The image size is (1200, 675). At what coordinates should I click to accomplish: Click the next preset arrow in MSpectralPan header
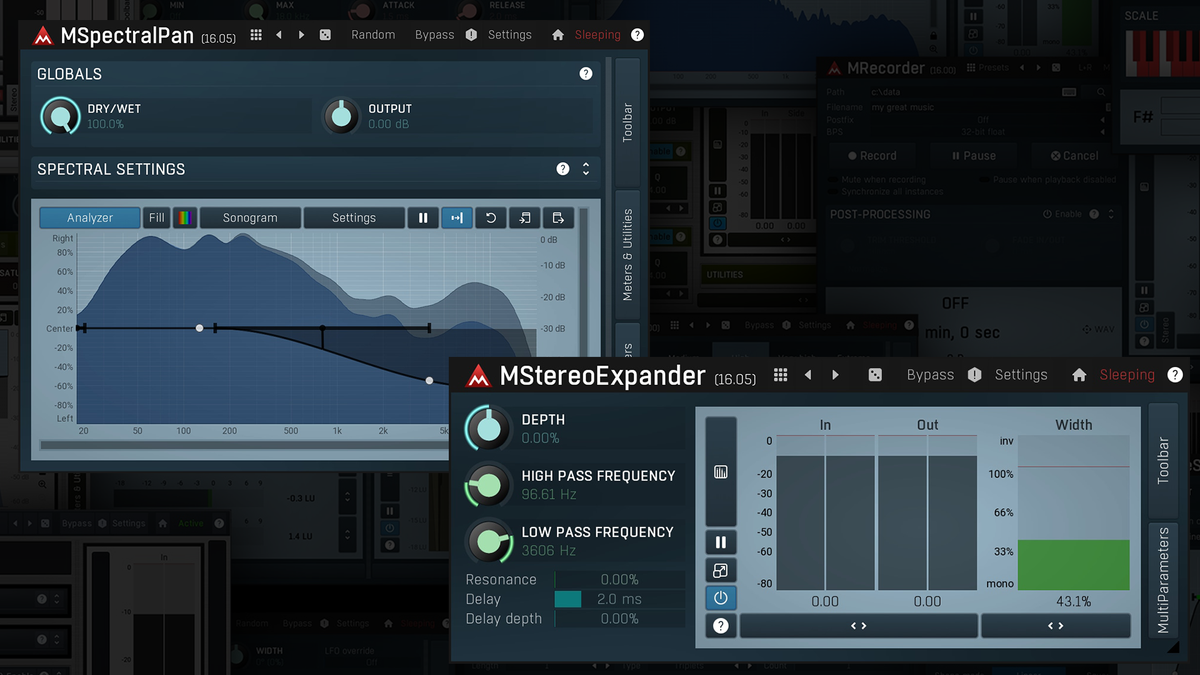(x=300, y=34)
